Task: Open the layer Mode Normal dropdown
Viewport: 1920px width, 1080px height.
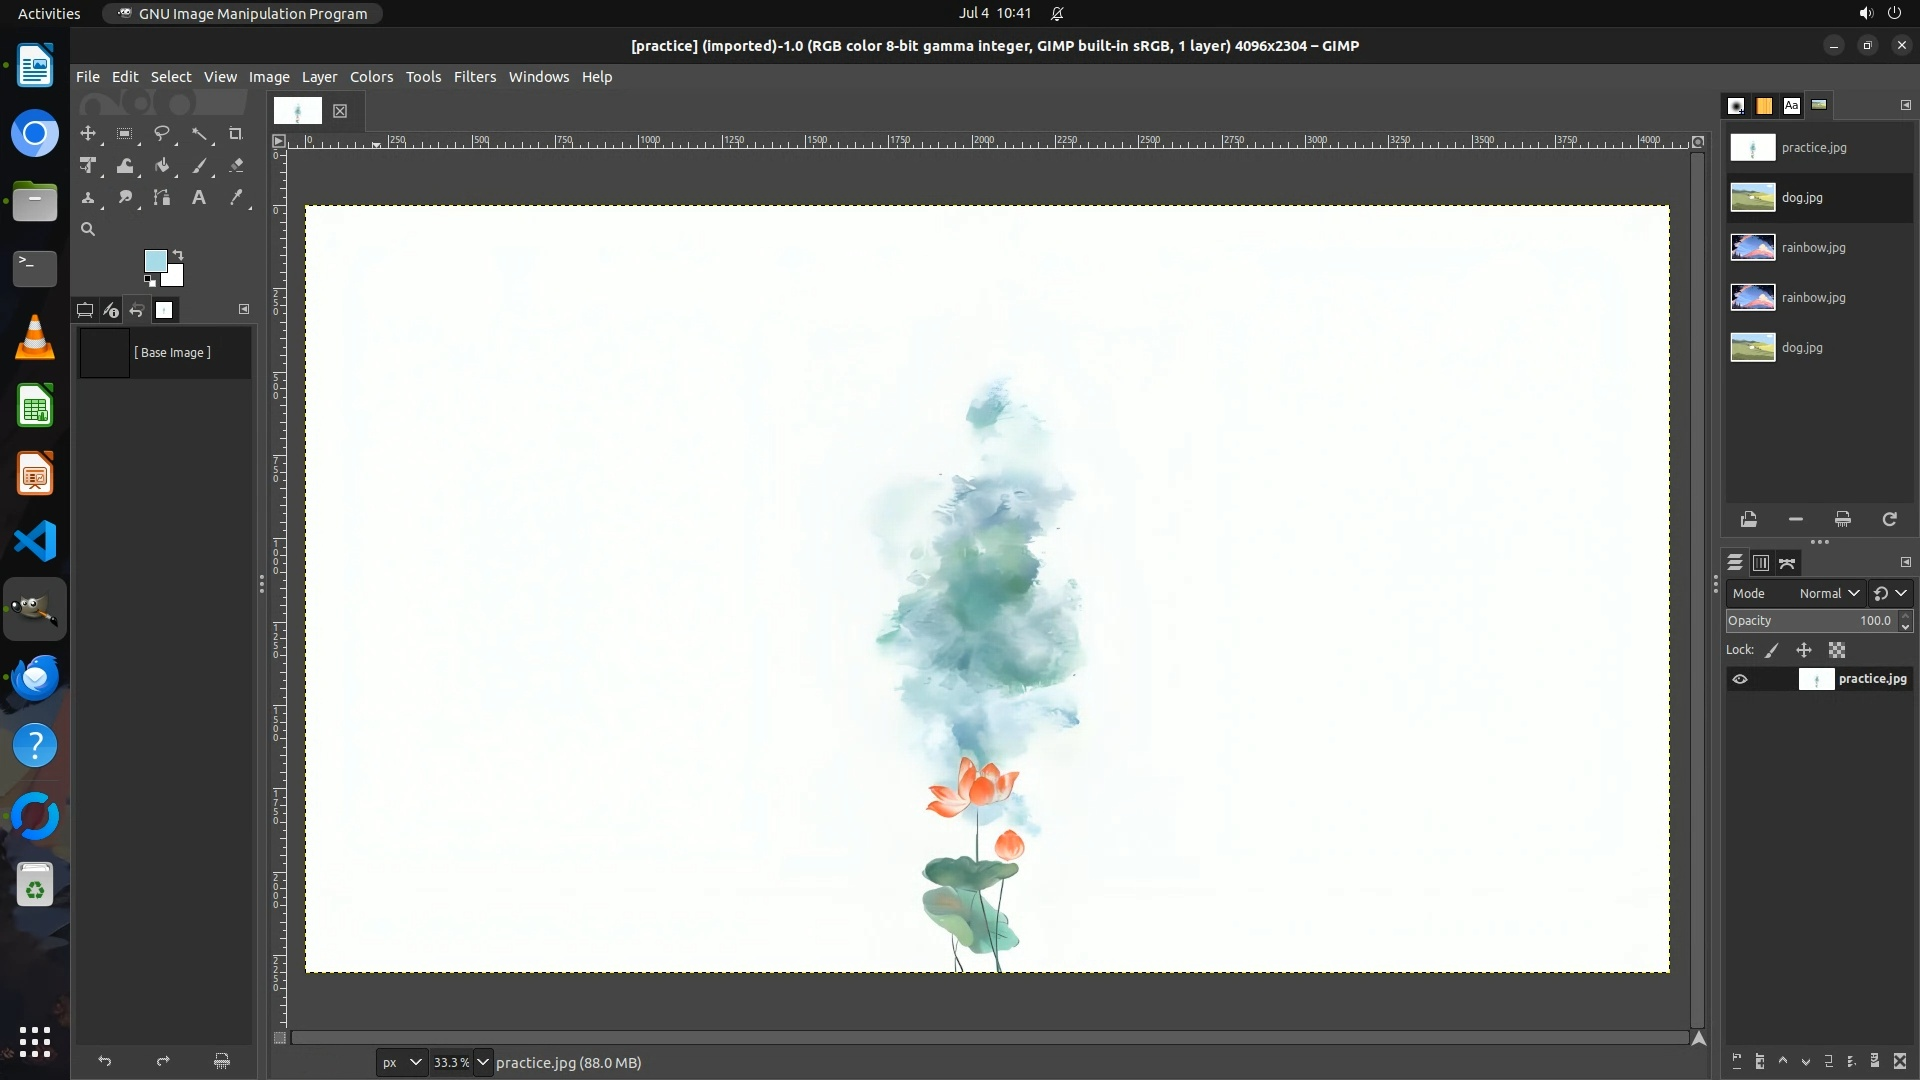Action: click(x=1828, y=593)
